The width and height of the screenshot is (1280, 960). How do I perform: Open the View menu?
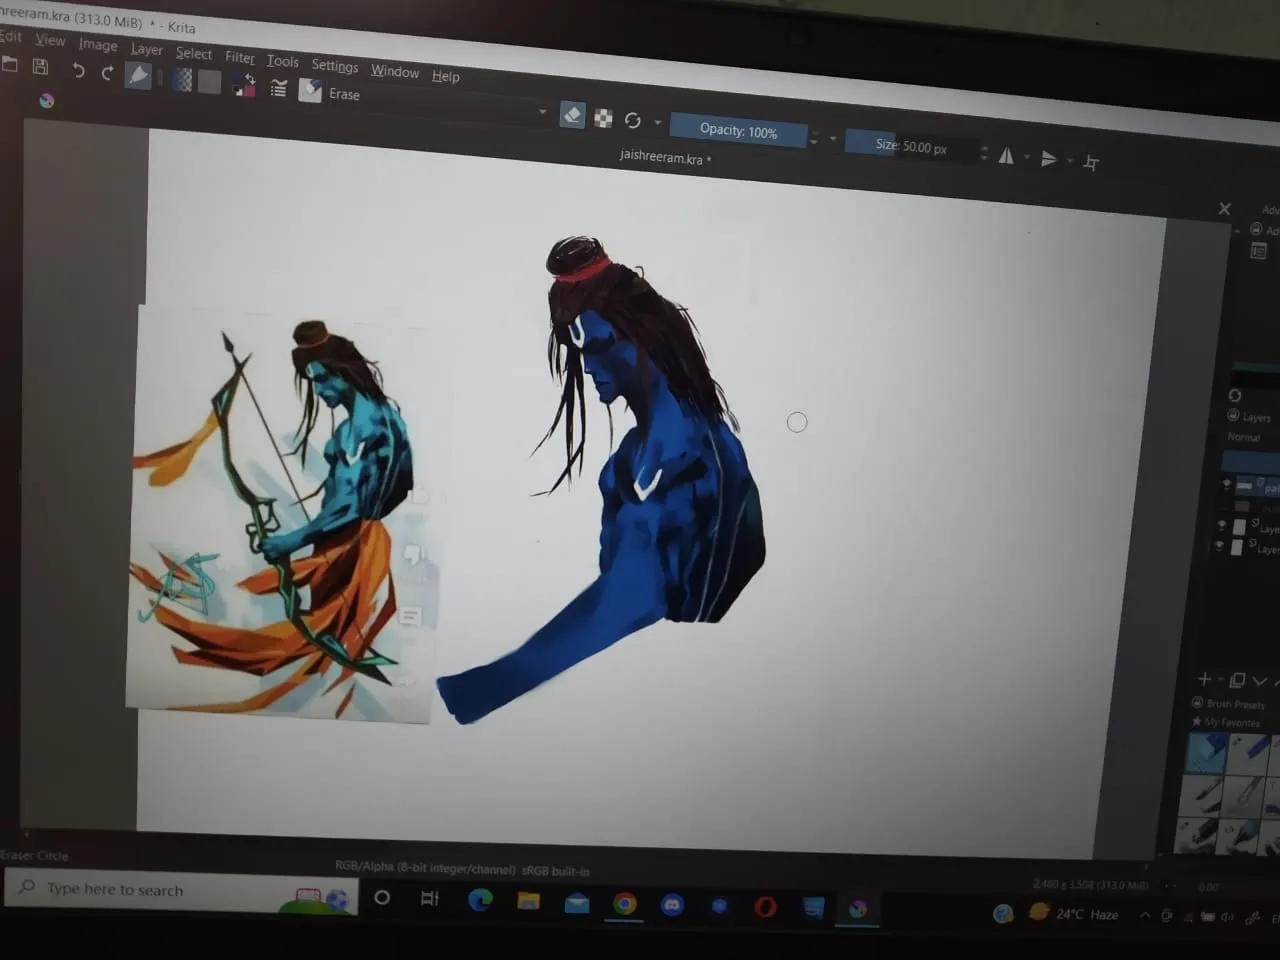point(50,40)
